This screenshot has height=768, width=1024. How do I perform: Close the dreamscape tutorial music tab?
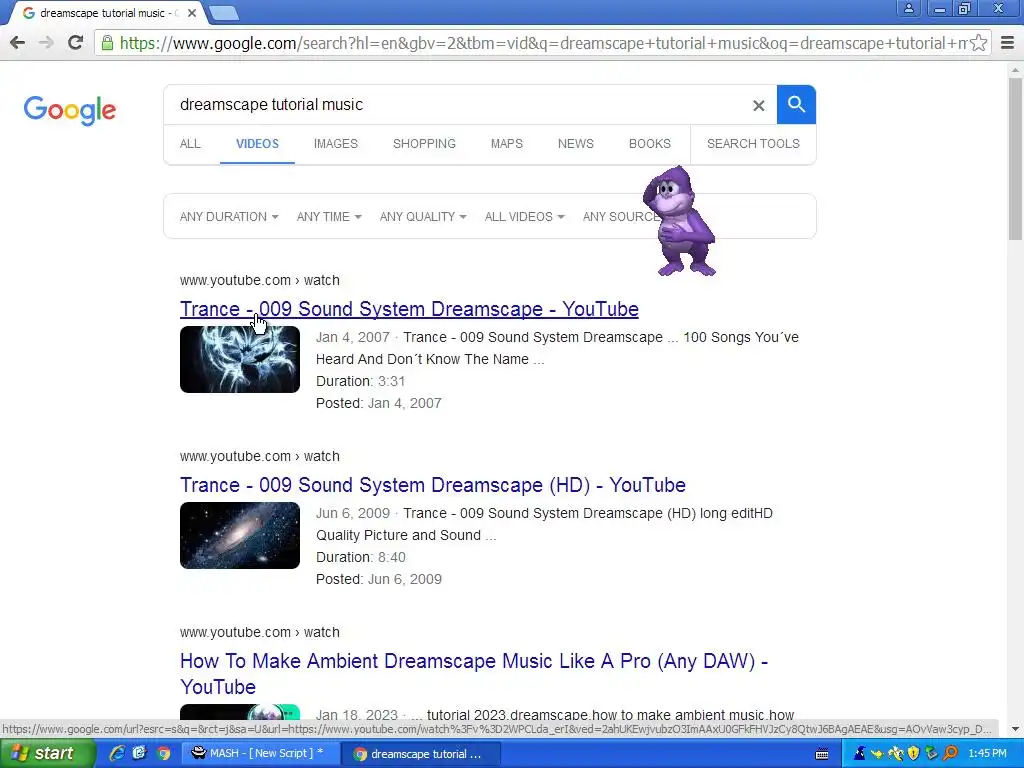pyautogui.click(x=192, y=13)
